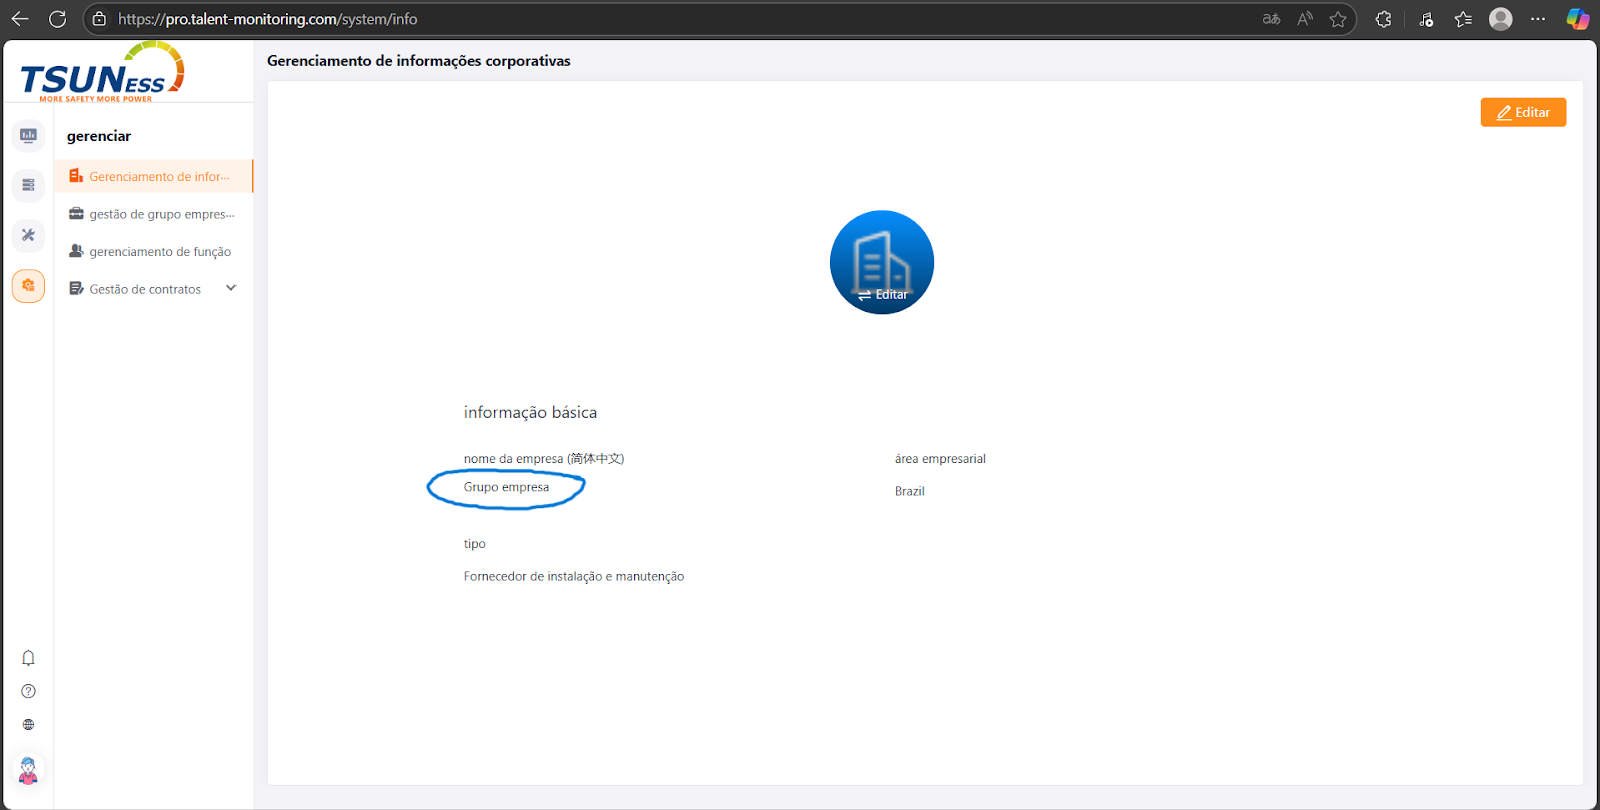Viewport: 1600px width, 810px height.
Task: Click the TSUNESS logo
Action: [101, 73]
